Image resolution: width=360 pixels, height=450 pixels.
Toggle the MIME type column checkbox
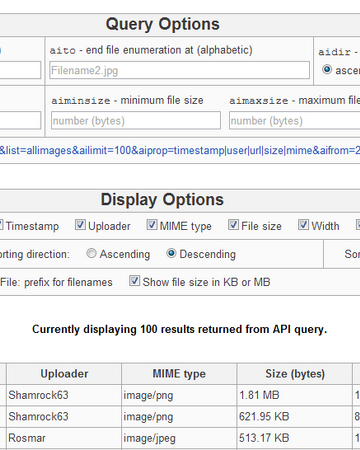152,225
